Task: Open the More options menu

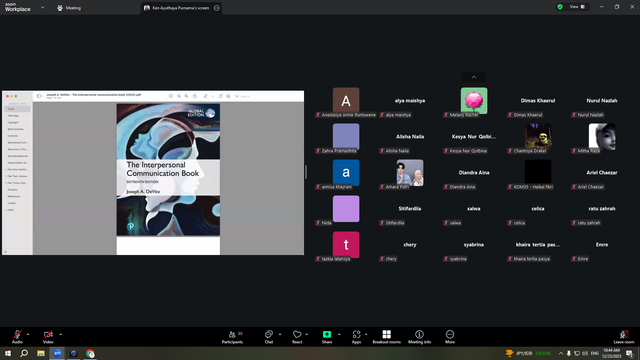Action: (x=450, y=337)
